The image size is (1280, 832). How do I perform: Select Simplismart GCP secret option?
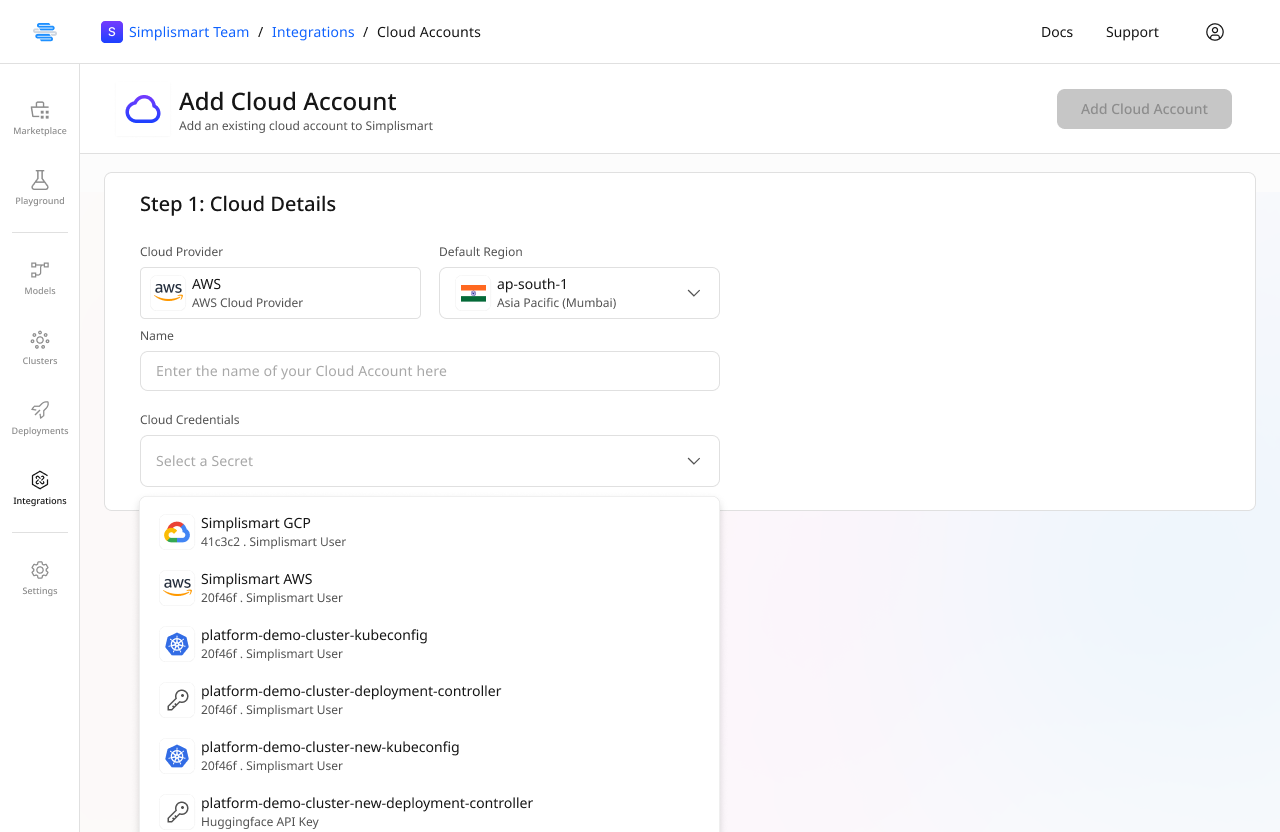[430, 532]
